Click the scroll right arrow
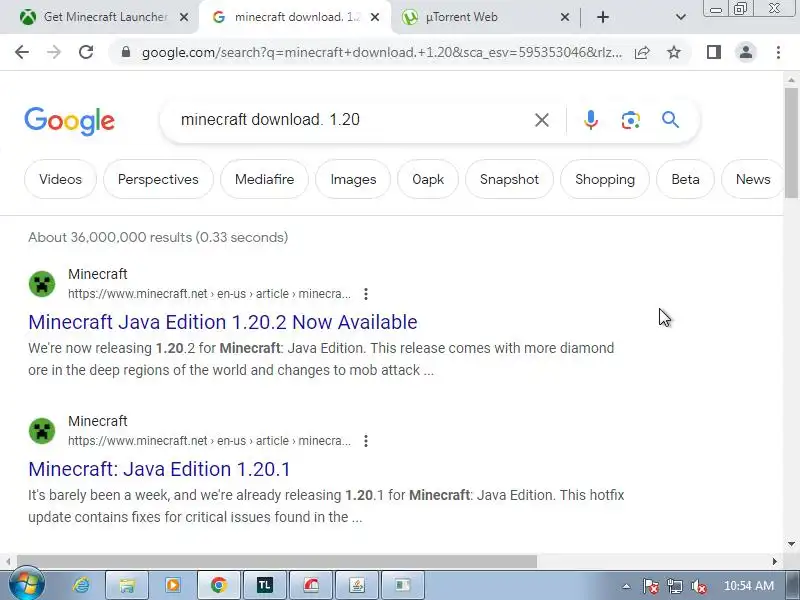The height and width of the screenshot is (600, 800). (x=774, y=561)
